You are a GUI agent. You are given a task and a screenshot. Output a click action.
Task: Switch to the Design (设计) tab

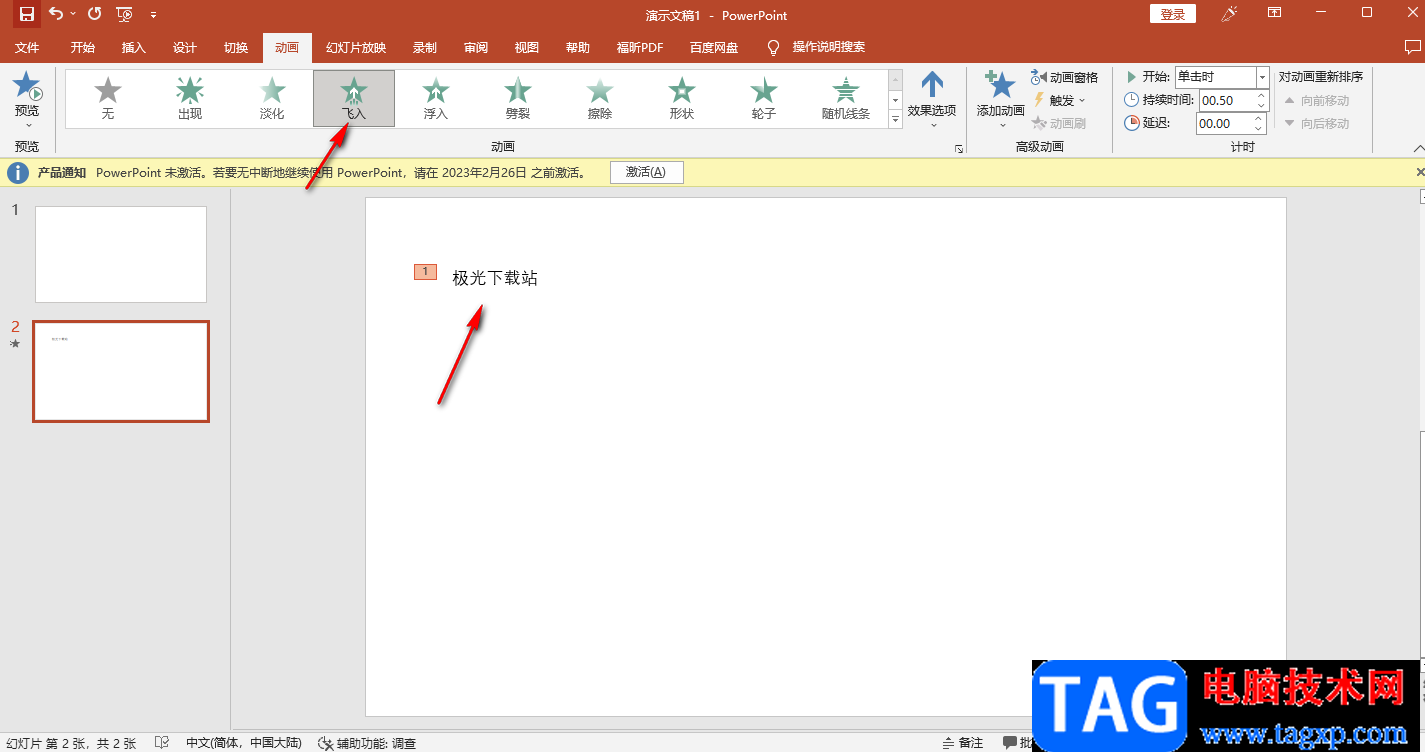(x=185, y=47)
